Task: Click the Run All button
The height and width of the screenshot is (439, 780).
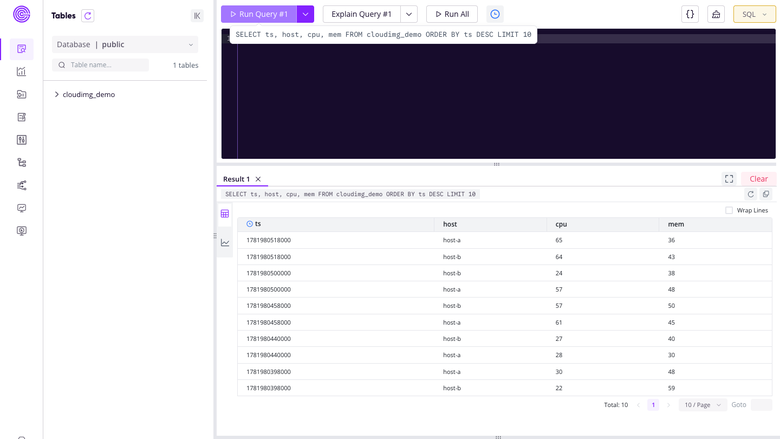Action: pyautogui.click(x=452, y=14)
